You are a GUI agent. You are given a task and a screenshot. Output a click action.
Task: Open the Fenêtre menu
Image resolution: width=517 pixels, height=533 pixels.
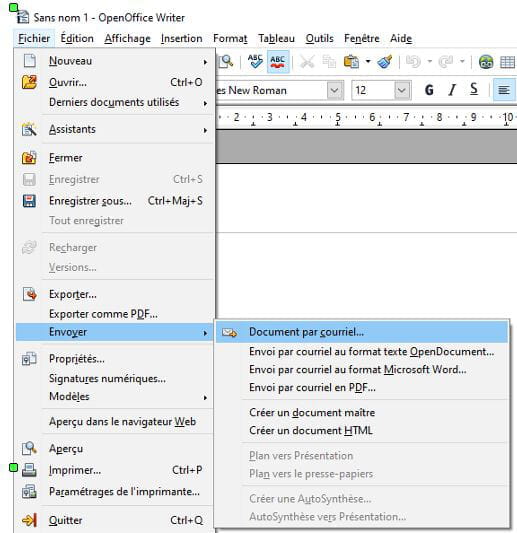[x=362, y=38]
